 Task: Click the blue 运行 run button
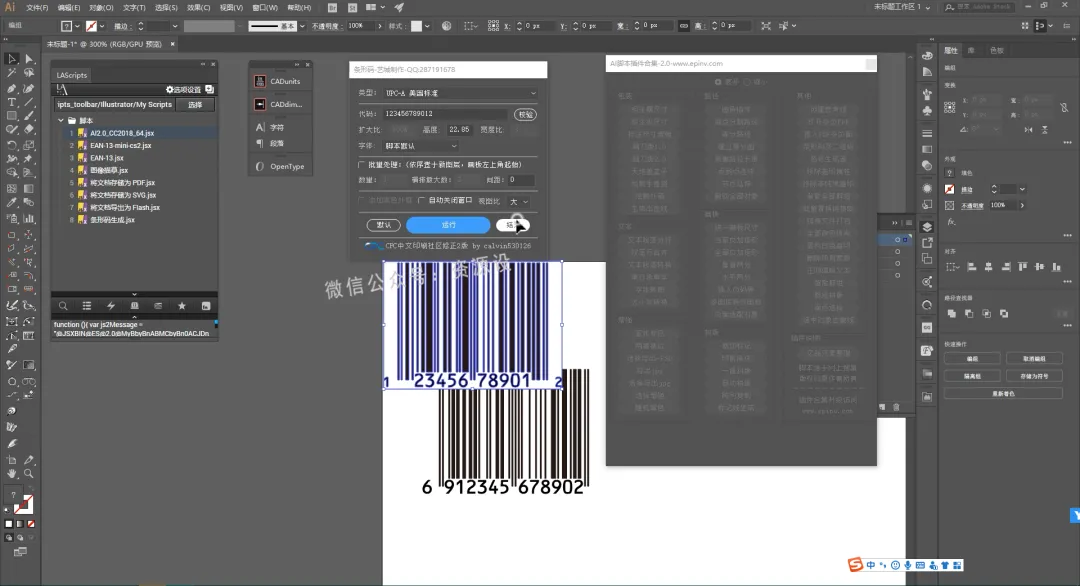click(448, 225)
